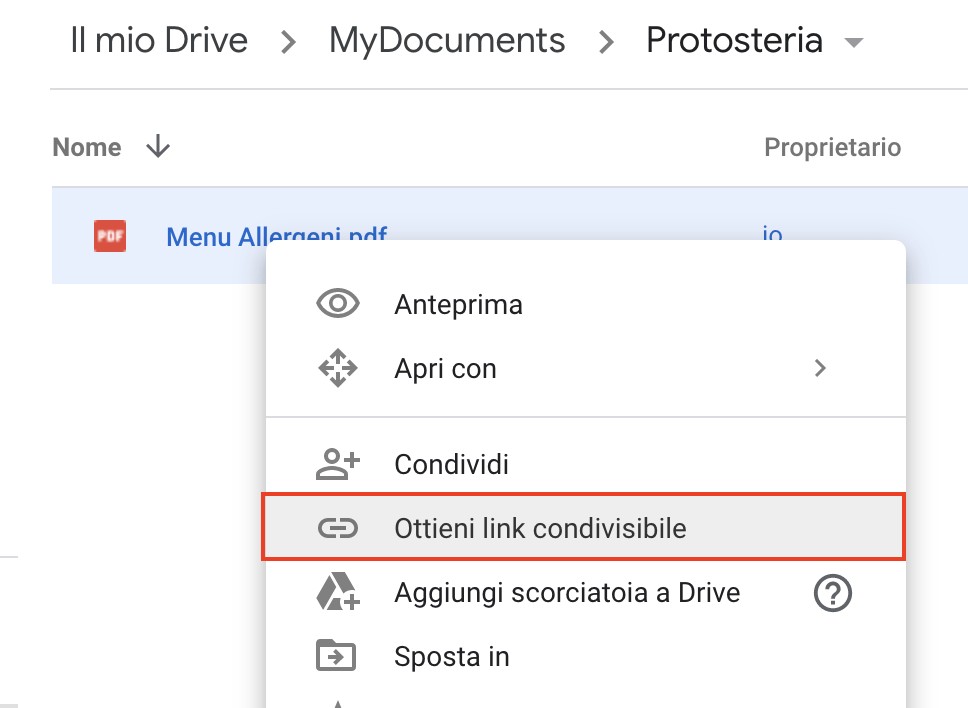Choose Ottieni link condivisibile menu entry
This screenshot has width=968, height=708.
583,527
